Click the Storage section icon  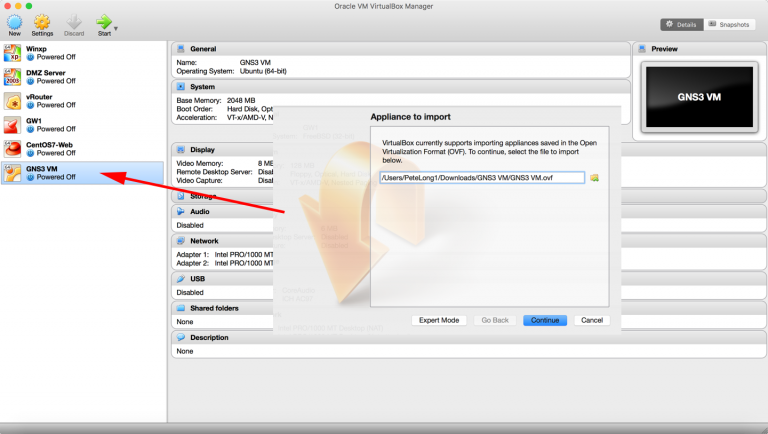tap(181, 196)
